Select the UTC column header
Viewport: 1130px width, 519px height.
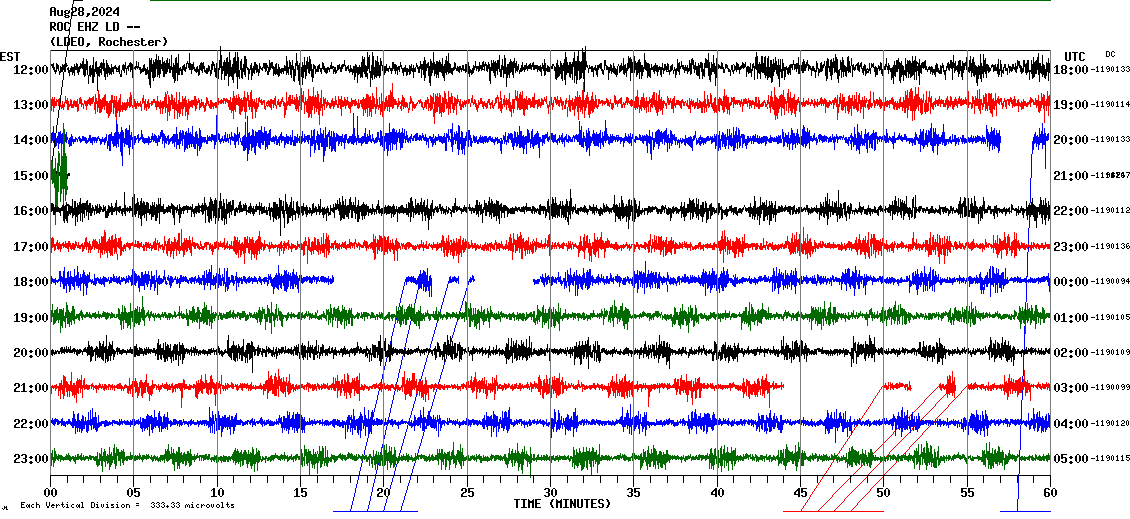(x=1075, y=56)
